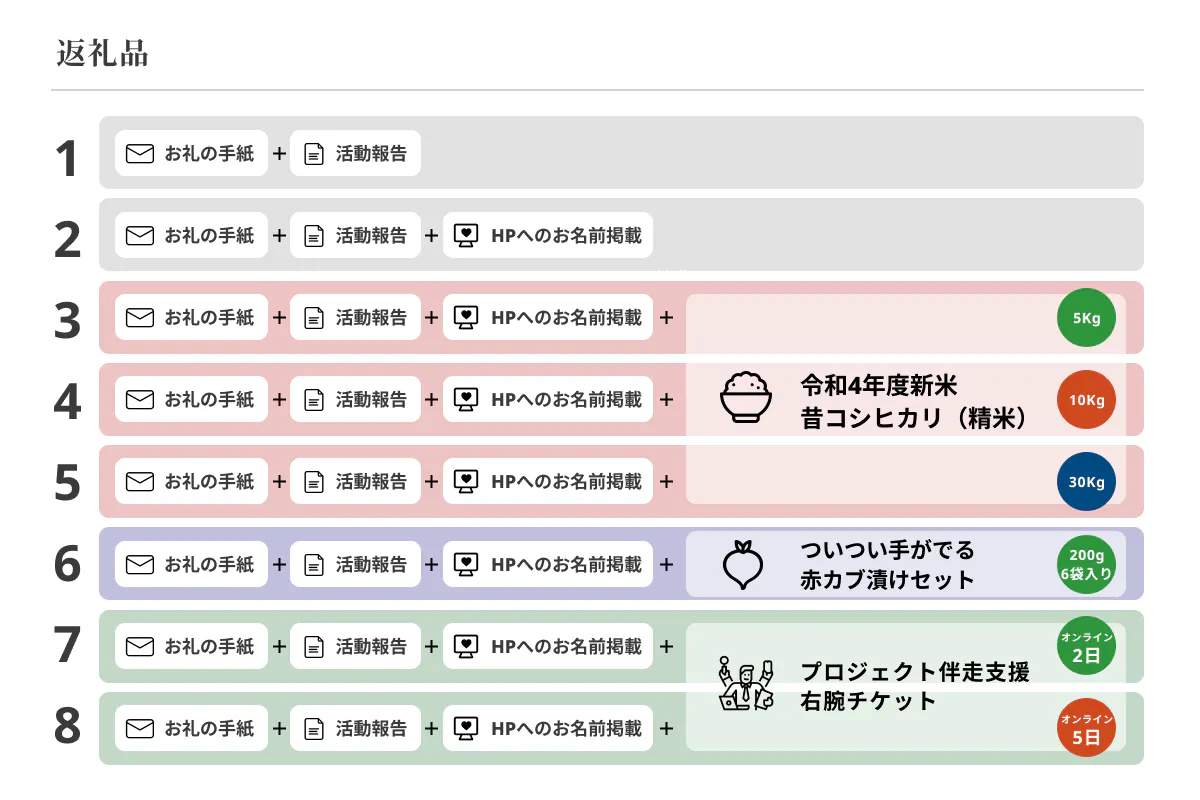The image size is (1200, 800).
Task: Click the envelope icon in row 1
Action: pyautogui.click(x=140, y=154)
